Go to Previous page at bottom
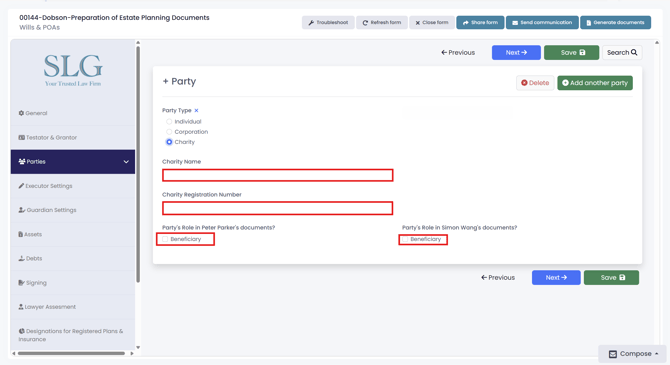670x365 pixels. tap(498, 278)
